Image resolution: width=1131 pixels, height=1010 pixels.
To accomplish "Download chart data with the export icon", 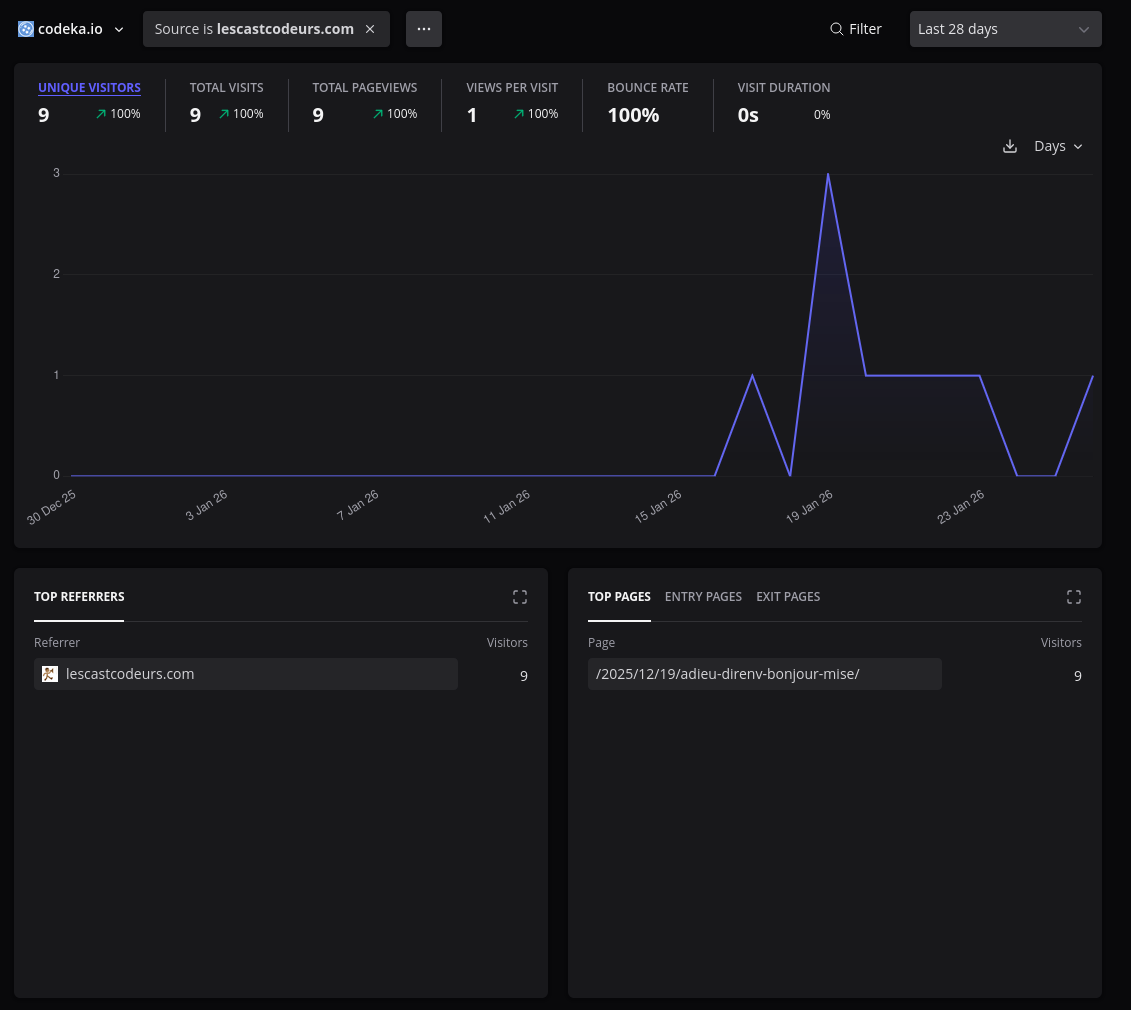I will [1010, 146].
